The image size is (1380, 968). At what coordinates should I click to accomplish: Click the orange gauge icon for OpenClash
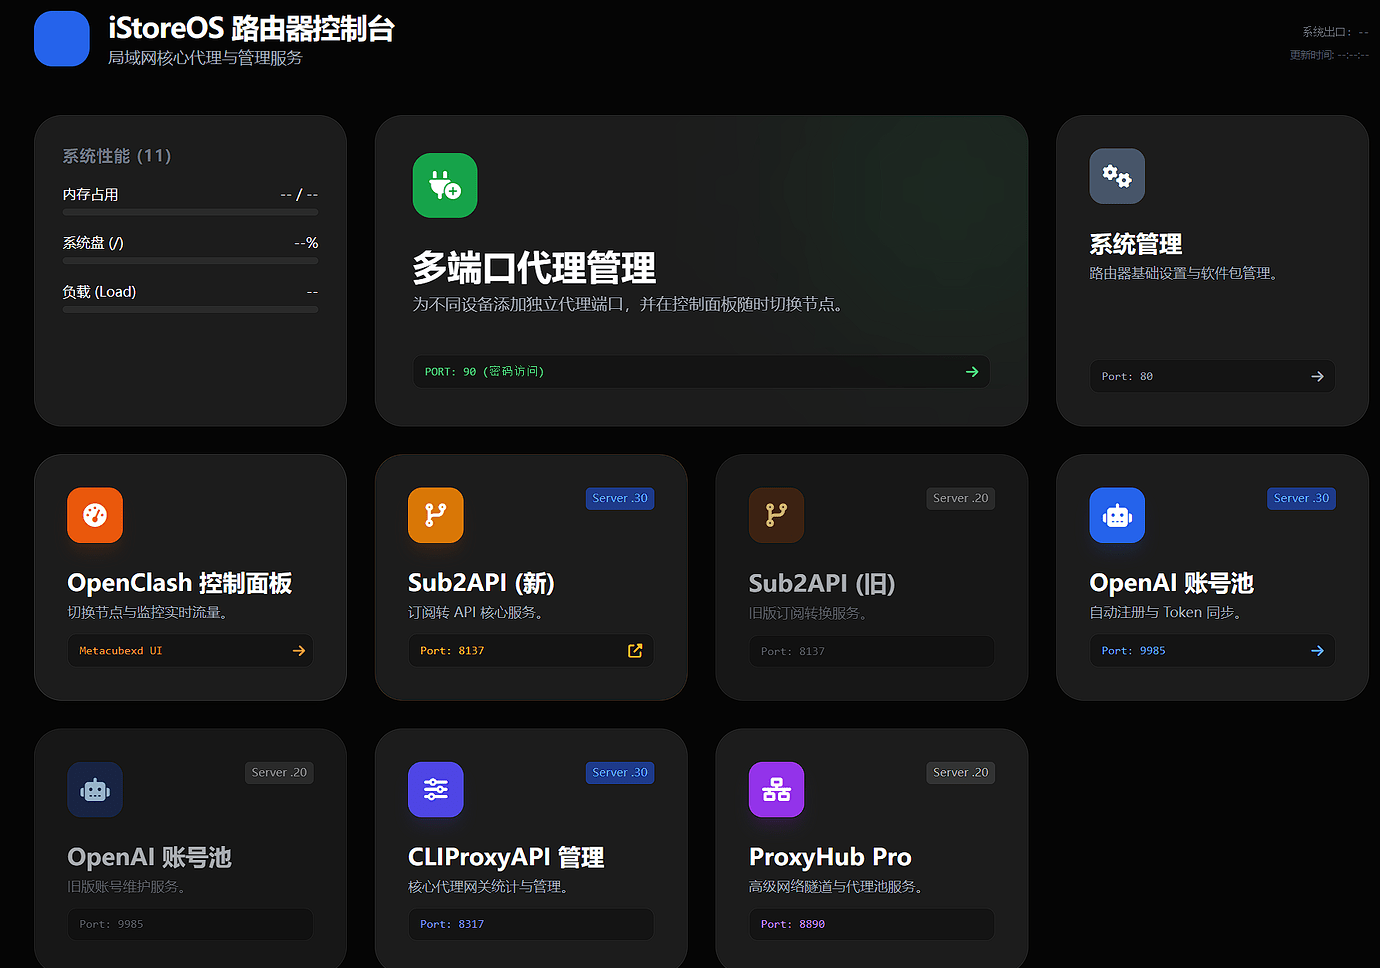pyautogui.click(x=95, y=515)
